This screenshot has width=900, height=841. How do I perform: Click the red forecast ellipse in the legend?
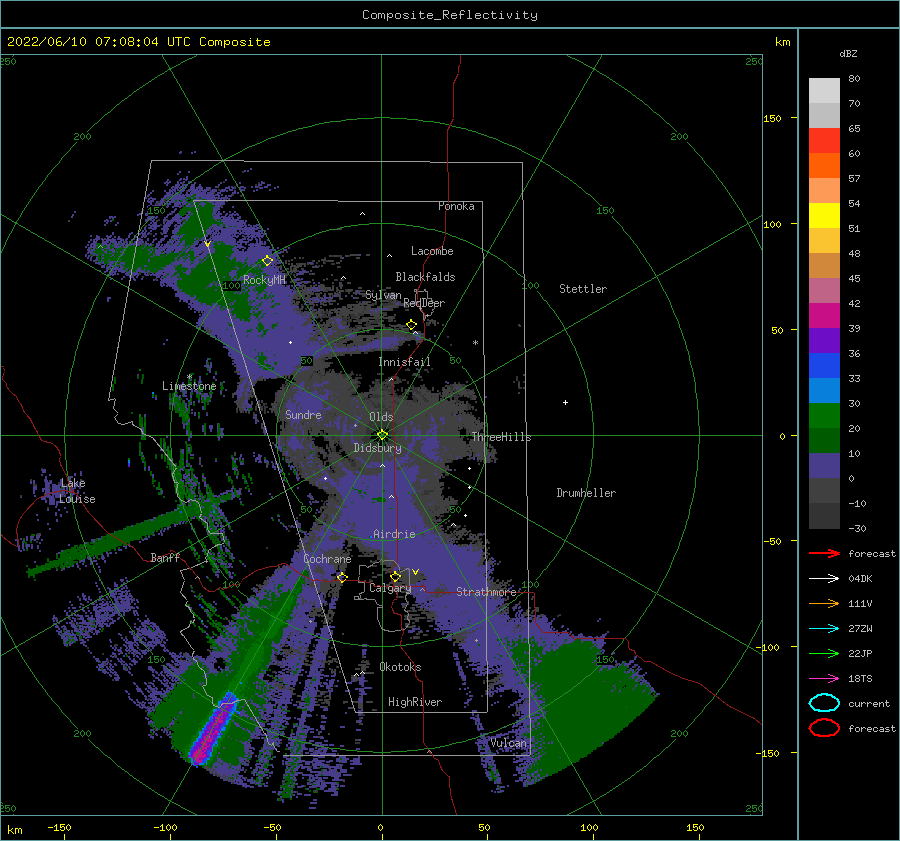(x=824, y=728)
